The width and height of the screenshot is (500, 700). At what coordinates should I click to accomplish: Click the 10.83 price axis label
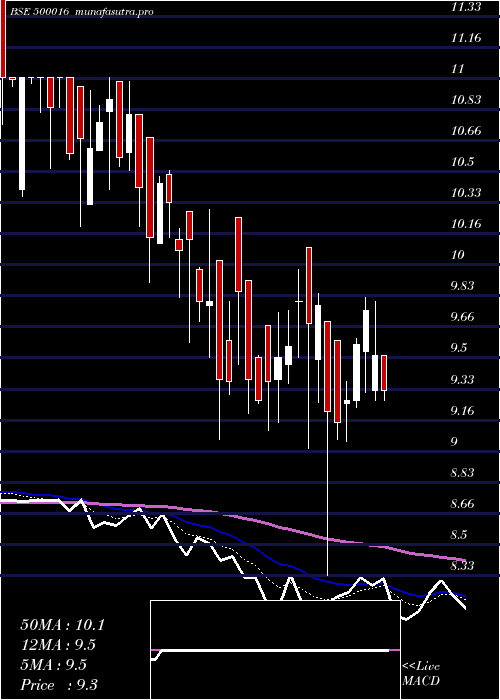[x=466, y=100]
